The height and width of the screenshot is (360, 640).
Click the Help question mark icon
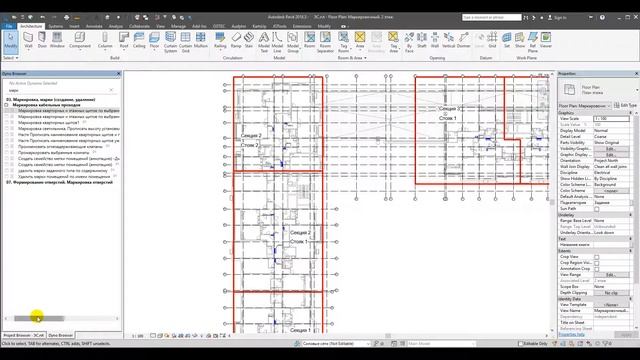click(602, 18)
